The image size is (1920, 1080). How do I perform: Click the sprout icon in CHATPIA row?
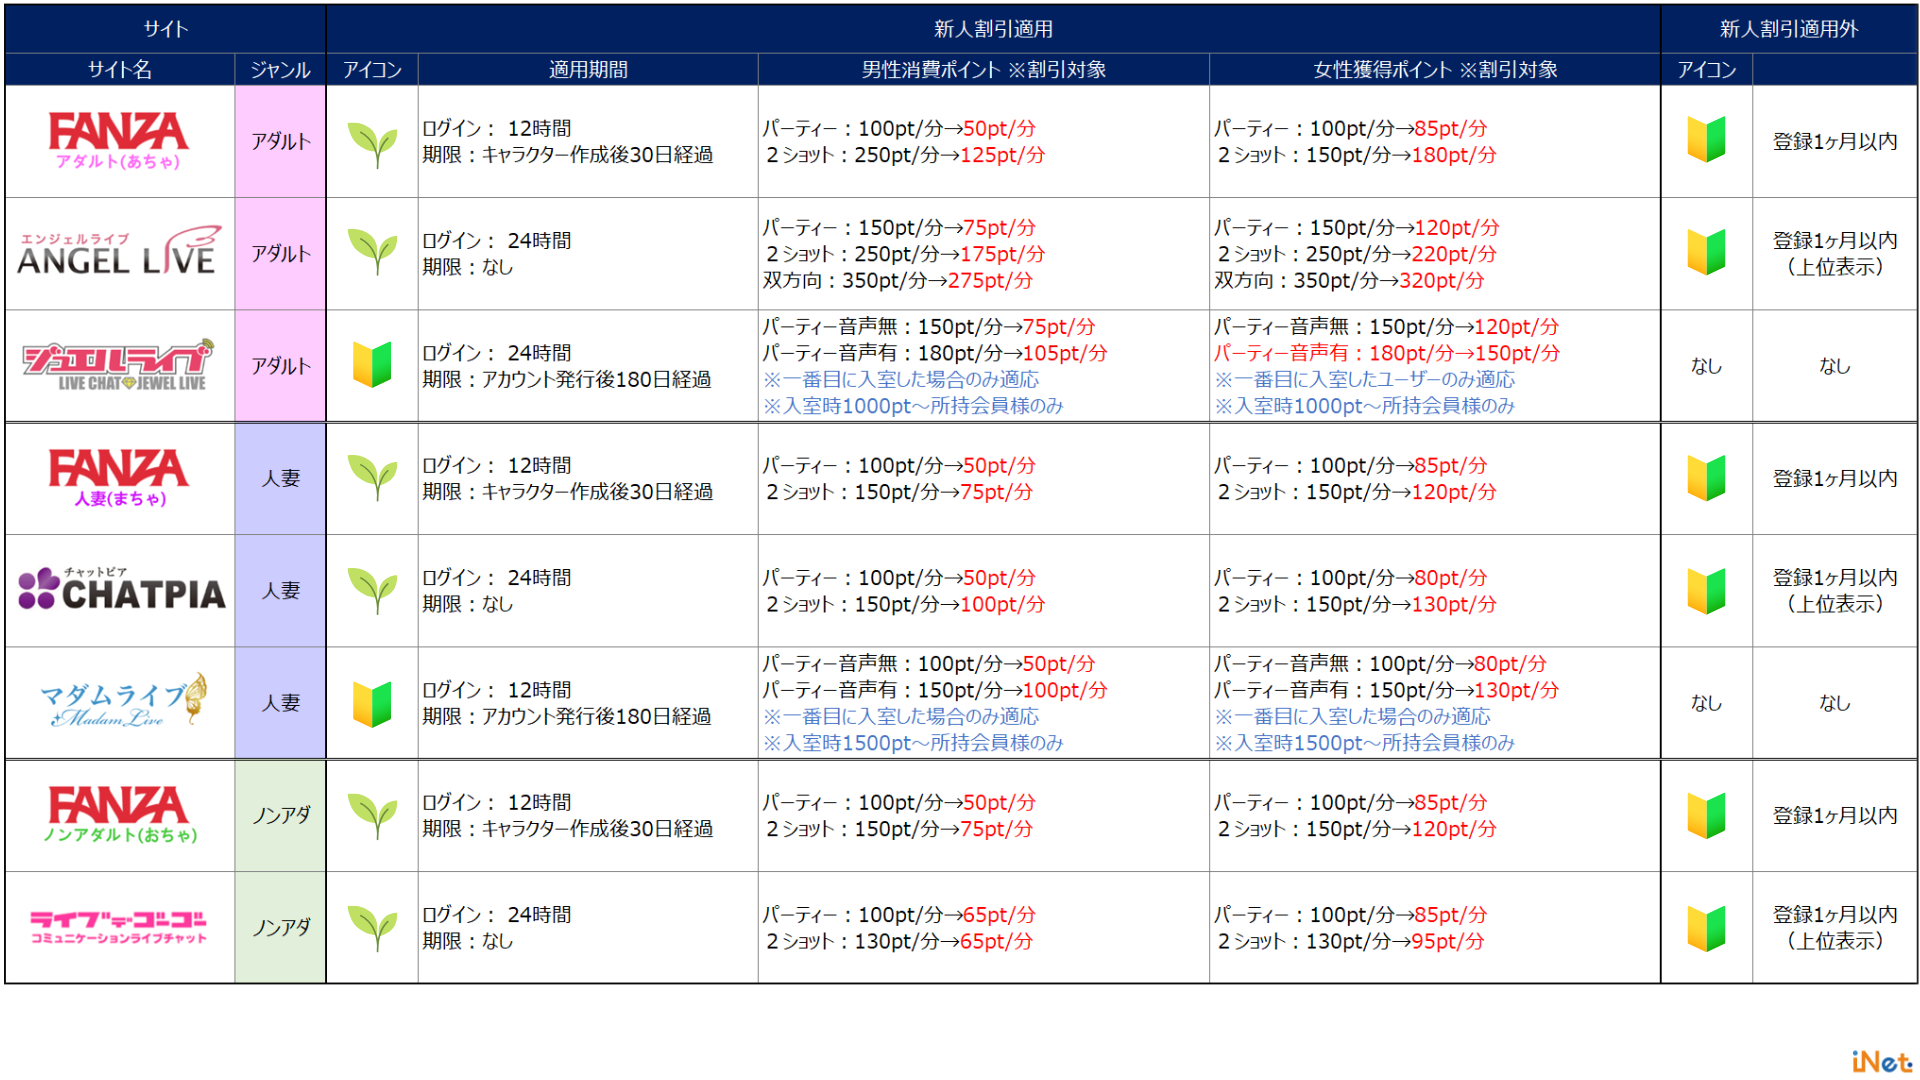click(372, 590)
